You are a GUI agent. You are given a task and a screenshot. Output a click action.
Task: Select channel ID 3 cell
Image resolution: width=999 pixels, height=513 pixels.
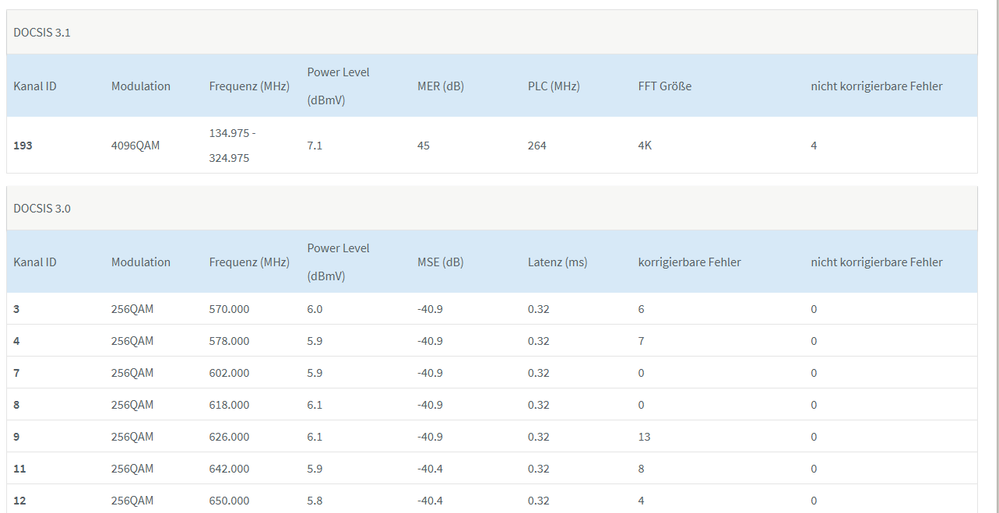17,309
